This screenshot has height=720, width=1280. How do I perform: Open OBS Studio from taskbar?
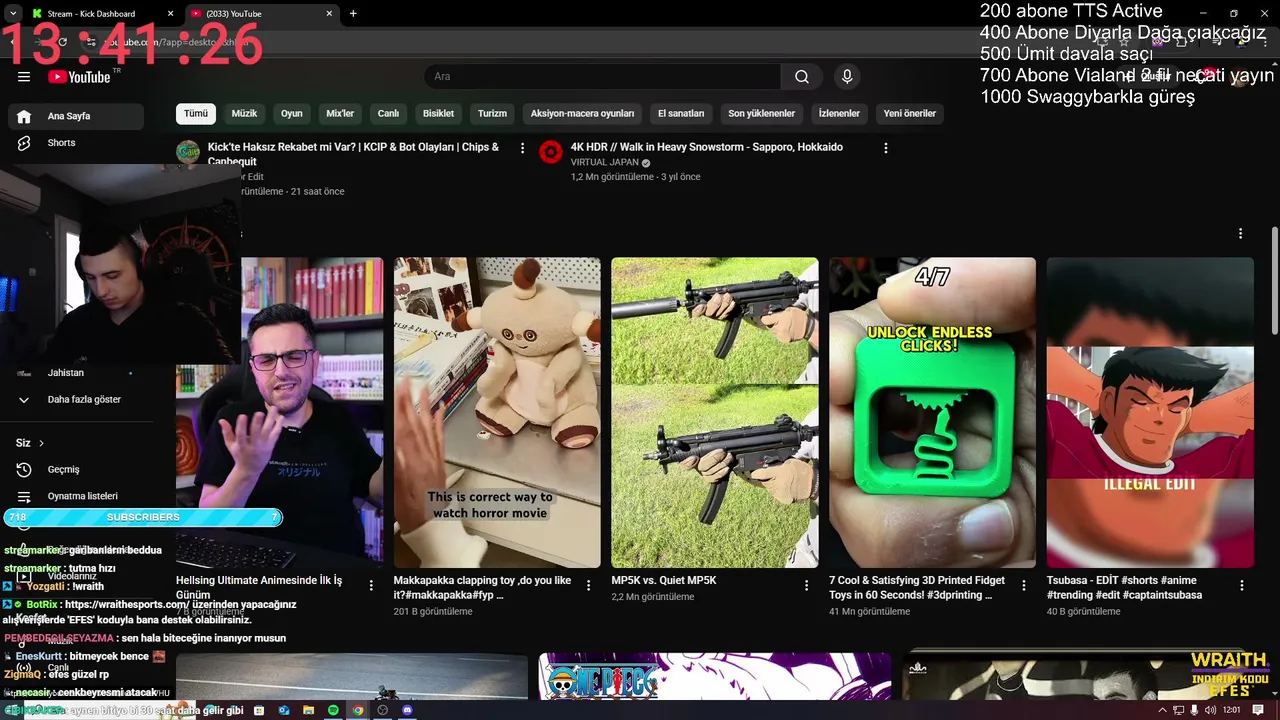[382, 710]
